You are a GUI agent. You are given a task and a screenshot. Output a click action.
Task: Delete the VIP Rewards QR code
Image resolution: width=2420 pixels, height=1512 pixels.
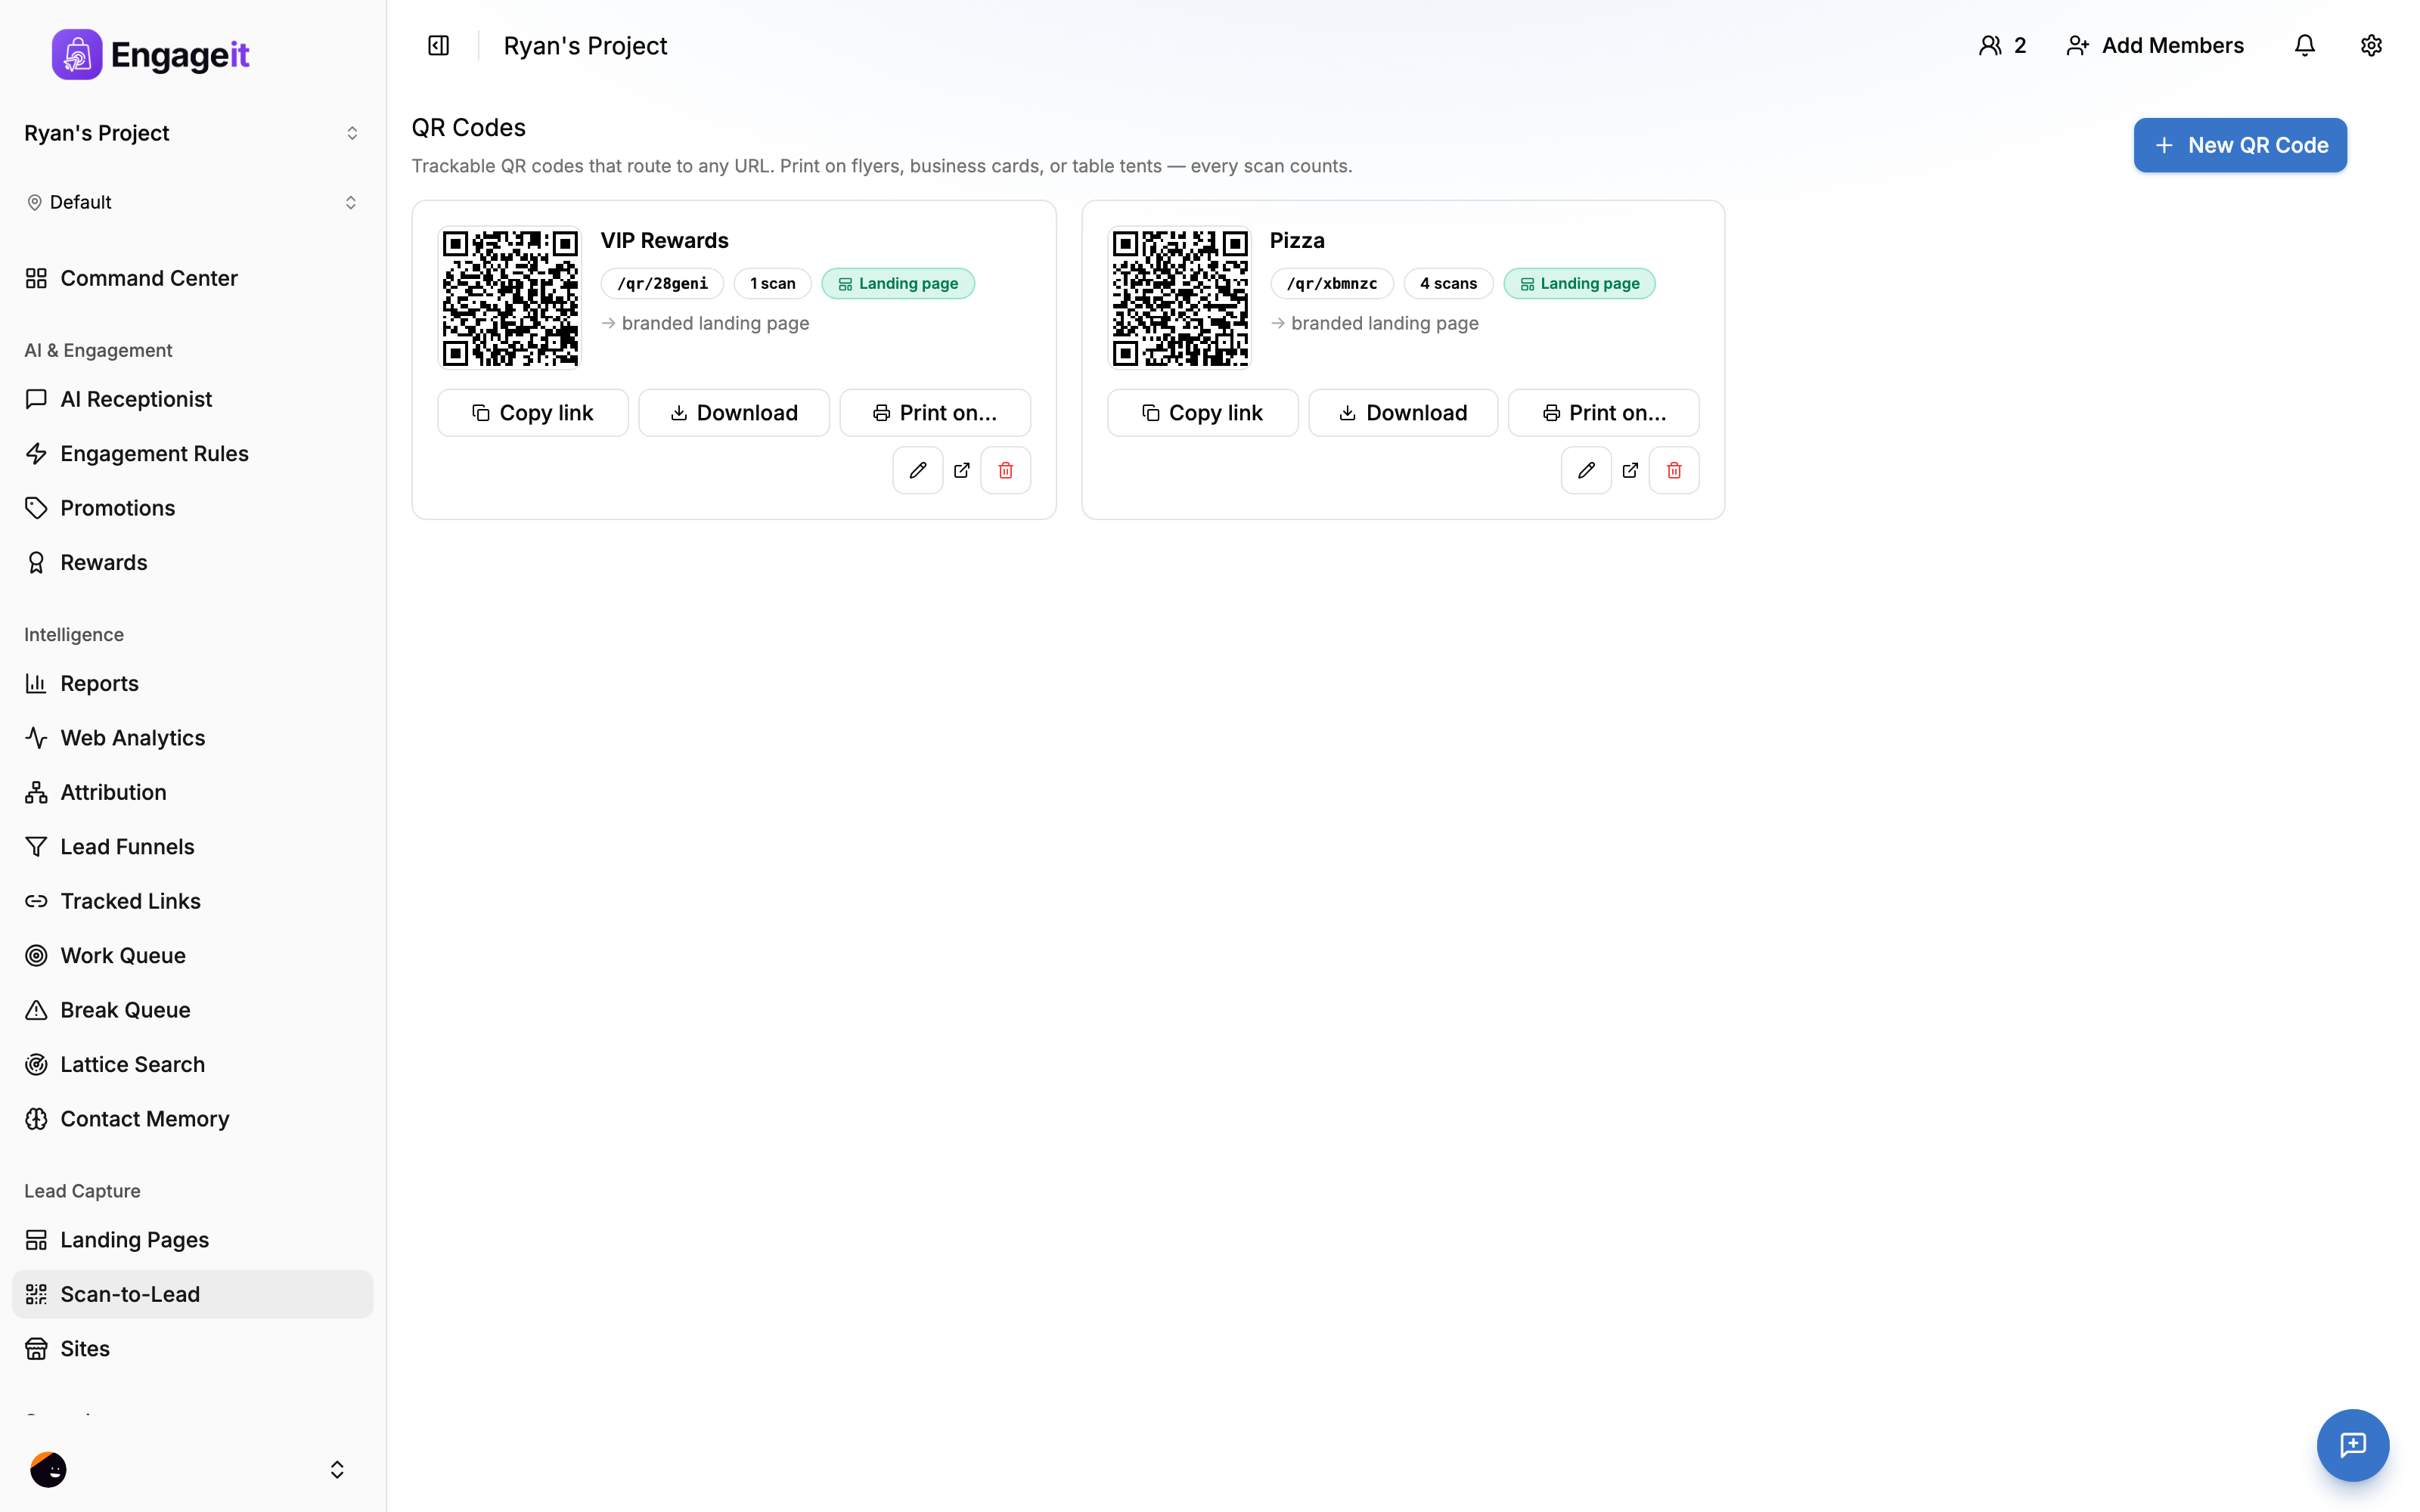click(1005, 470)
